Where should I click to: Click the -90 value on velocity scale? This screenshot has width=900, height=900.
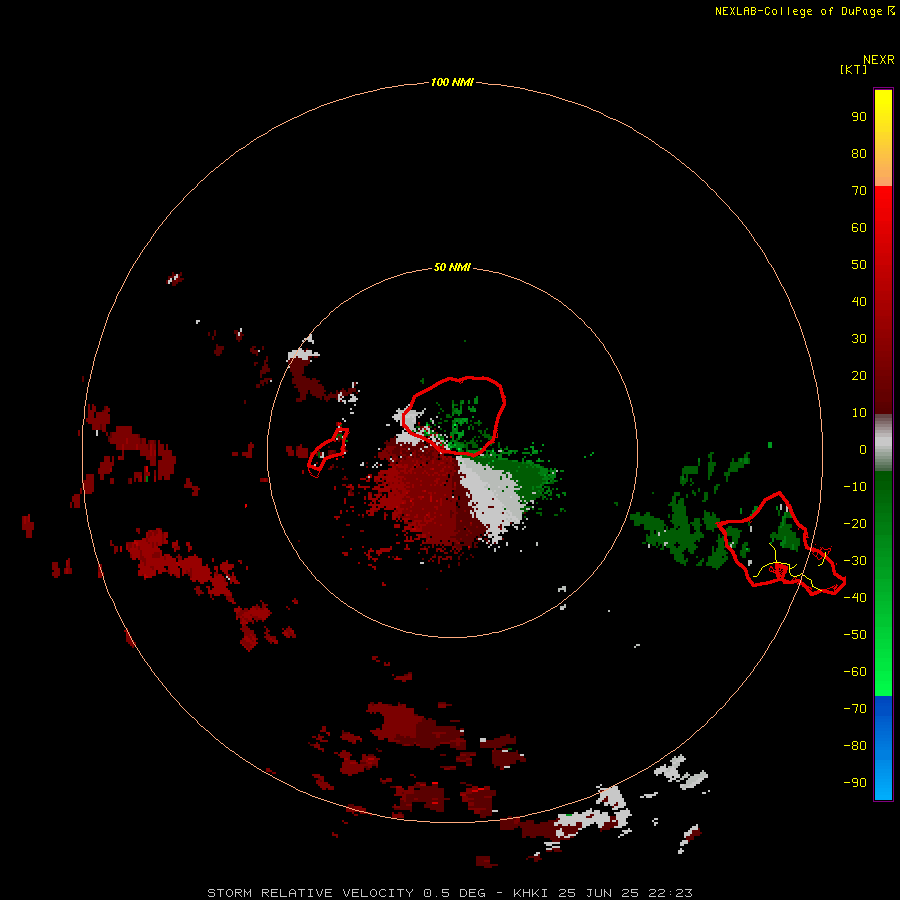tap(855, 782)
